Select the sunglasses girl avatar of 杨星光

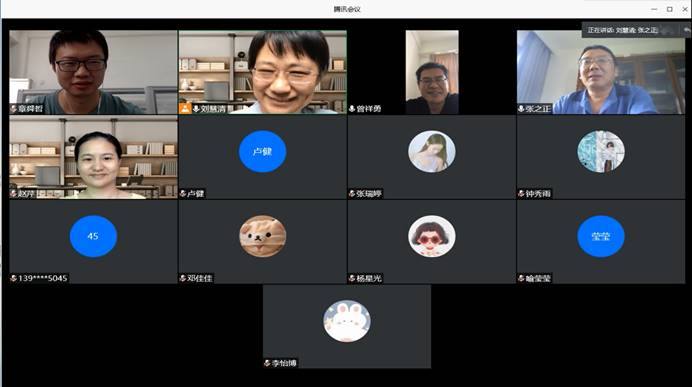tap(432, 236)
